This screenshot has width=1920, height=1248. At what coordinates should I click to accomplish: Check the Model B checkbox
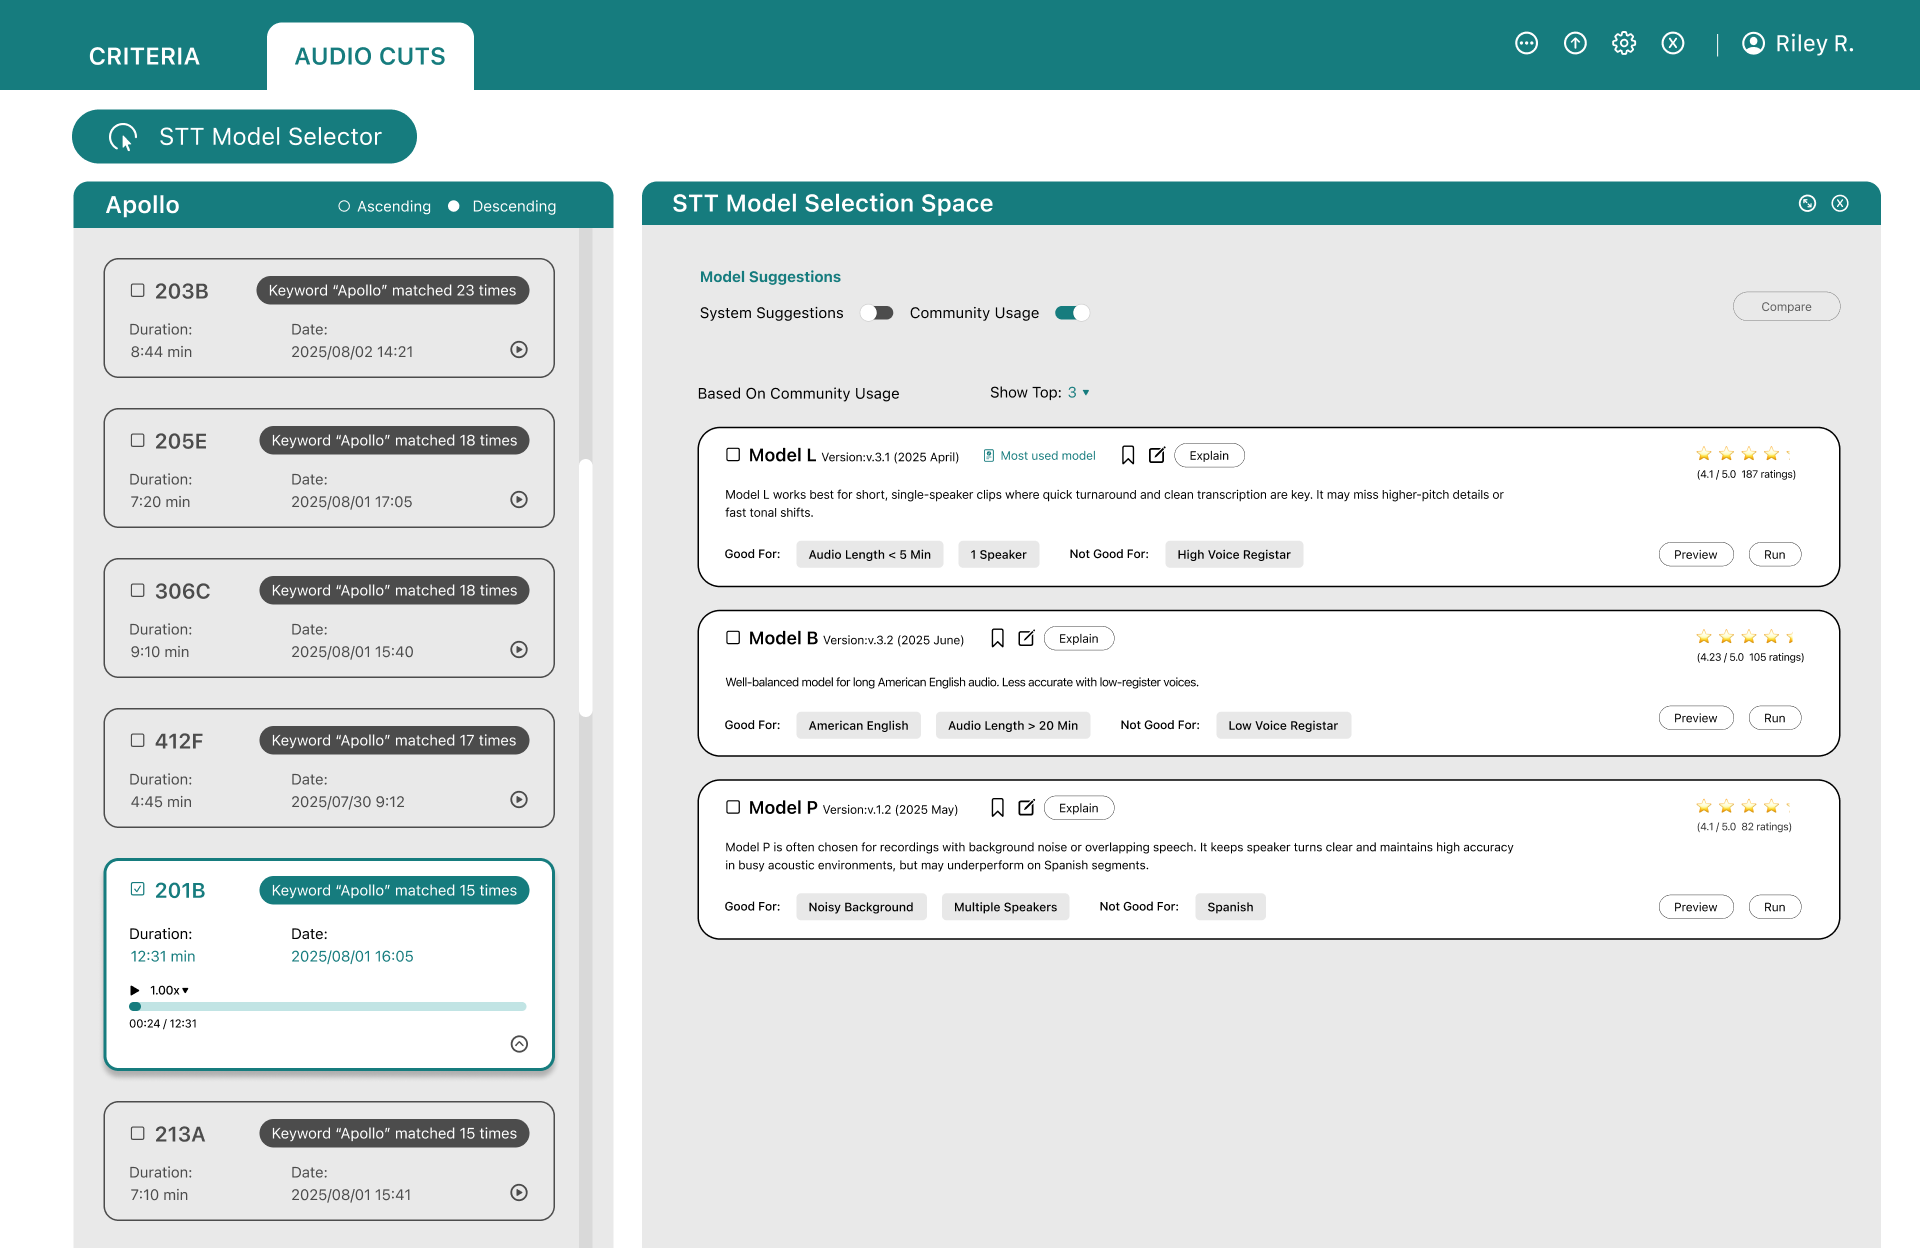733,638
